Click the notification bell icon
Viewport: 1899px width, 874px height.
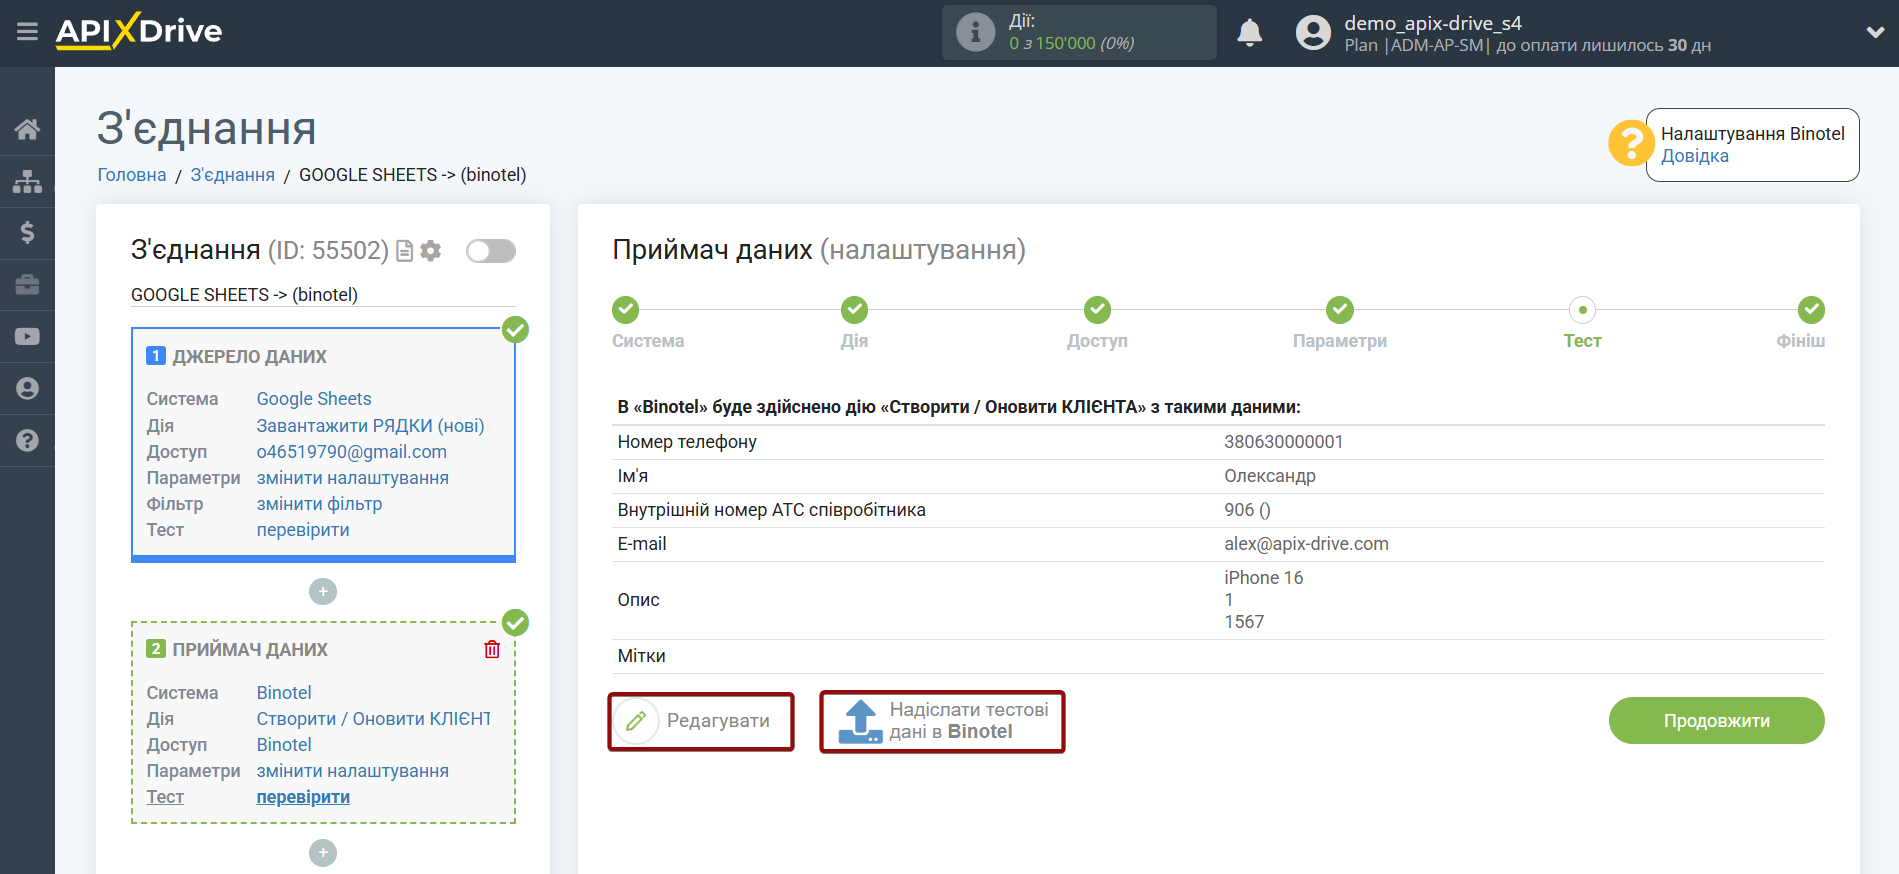pyautogui.click(x=1249, y=33)
